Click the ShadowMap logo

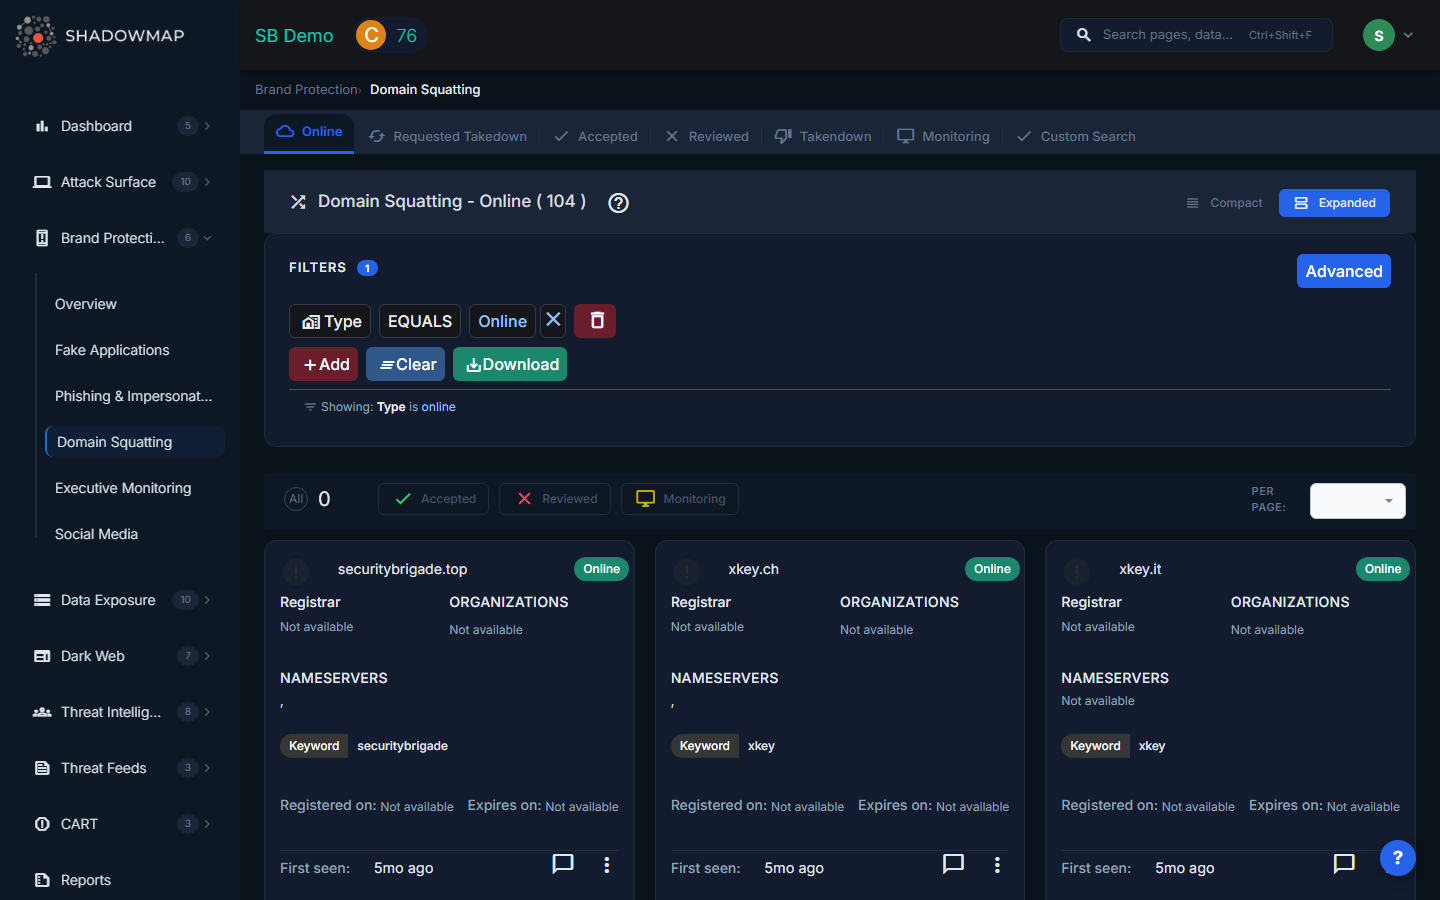[x=100, y=36]
